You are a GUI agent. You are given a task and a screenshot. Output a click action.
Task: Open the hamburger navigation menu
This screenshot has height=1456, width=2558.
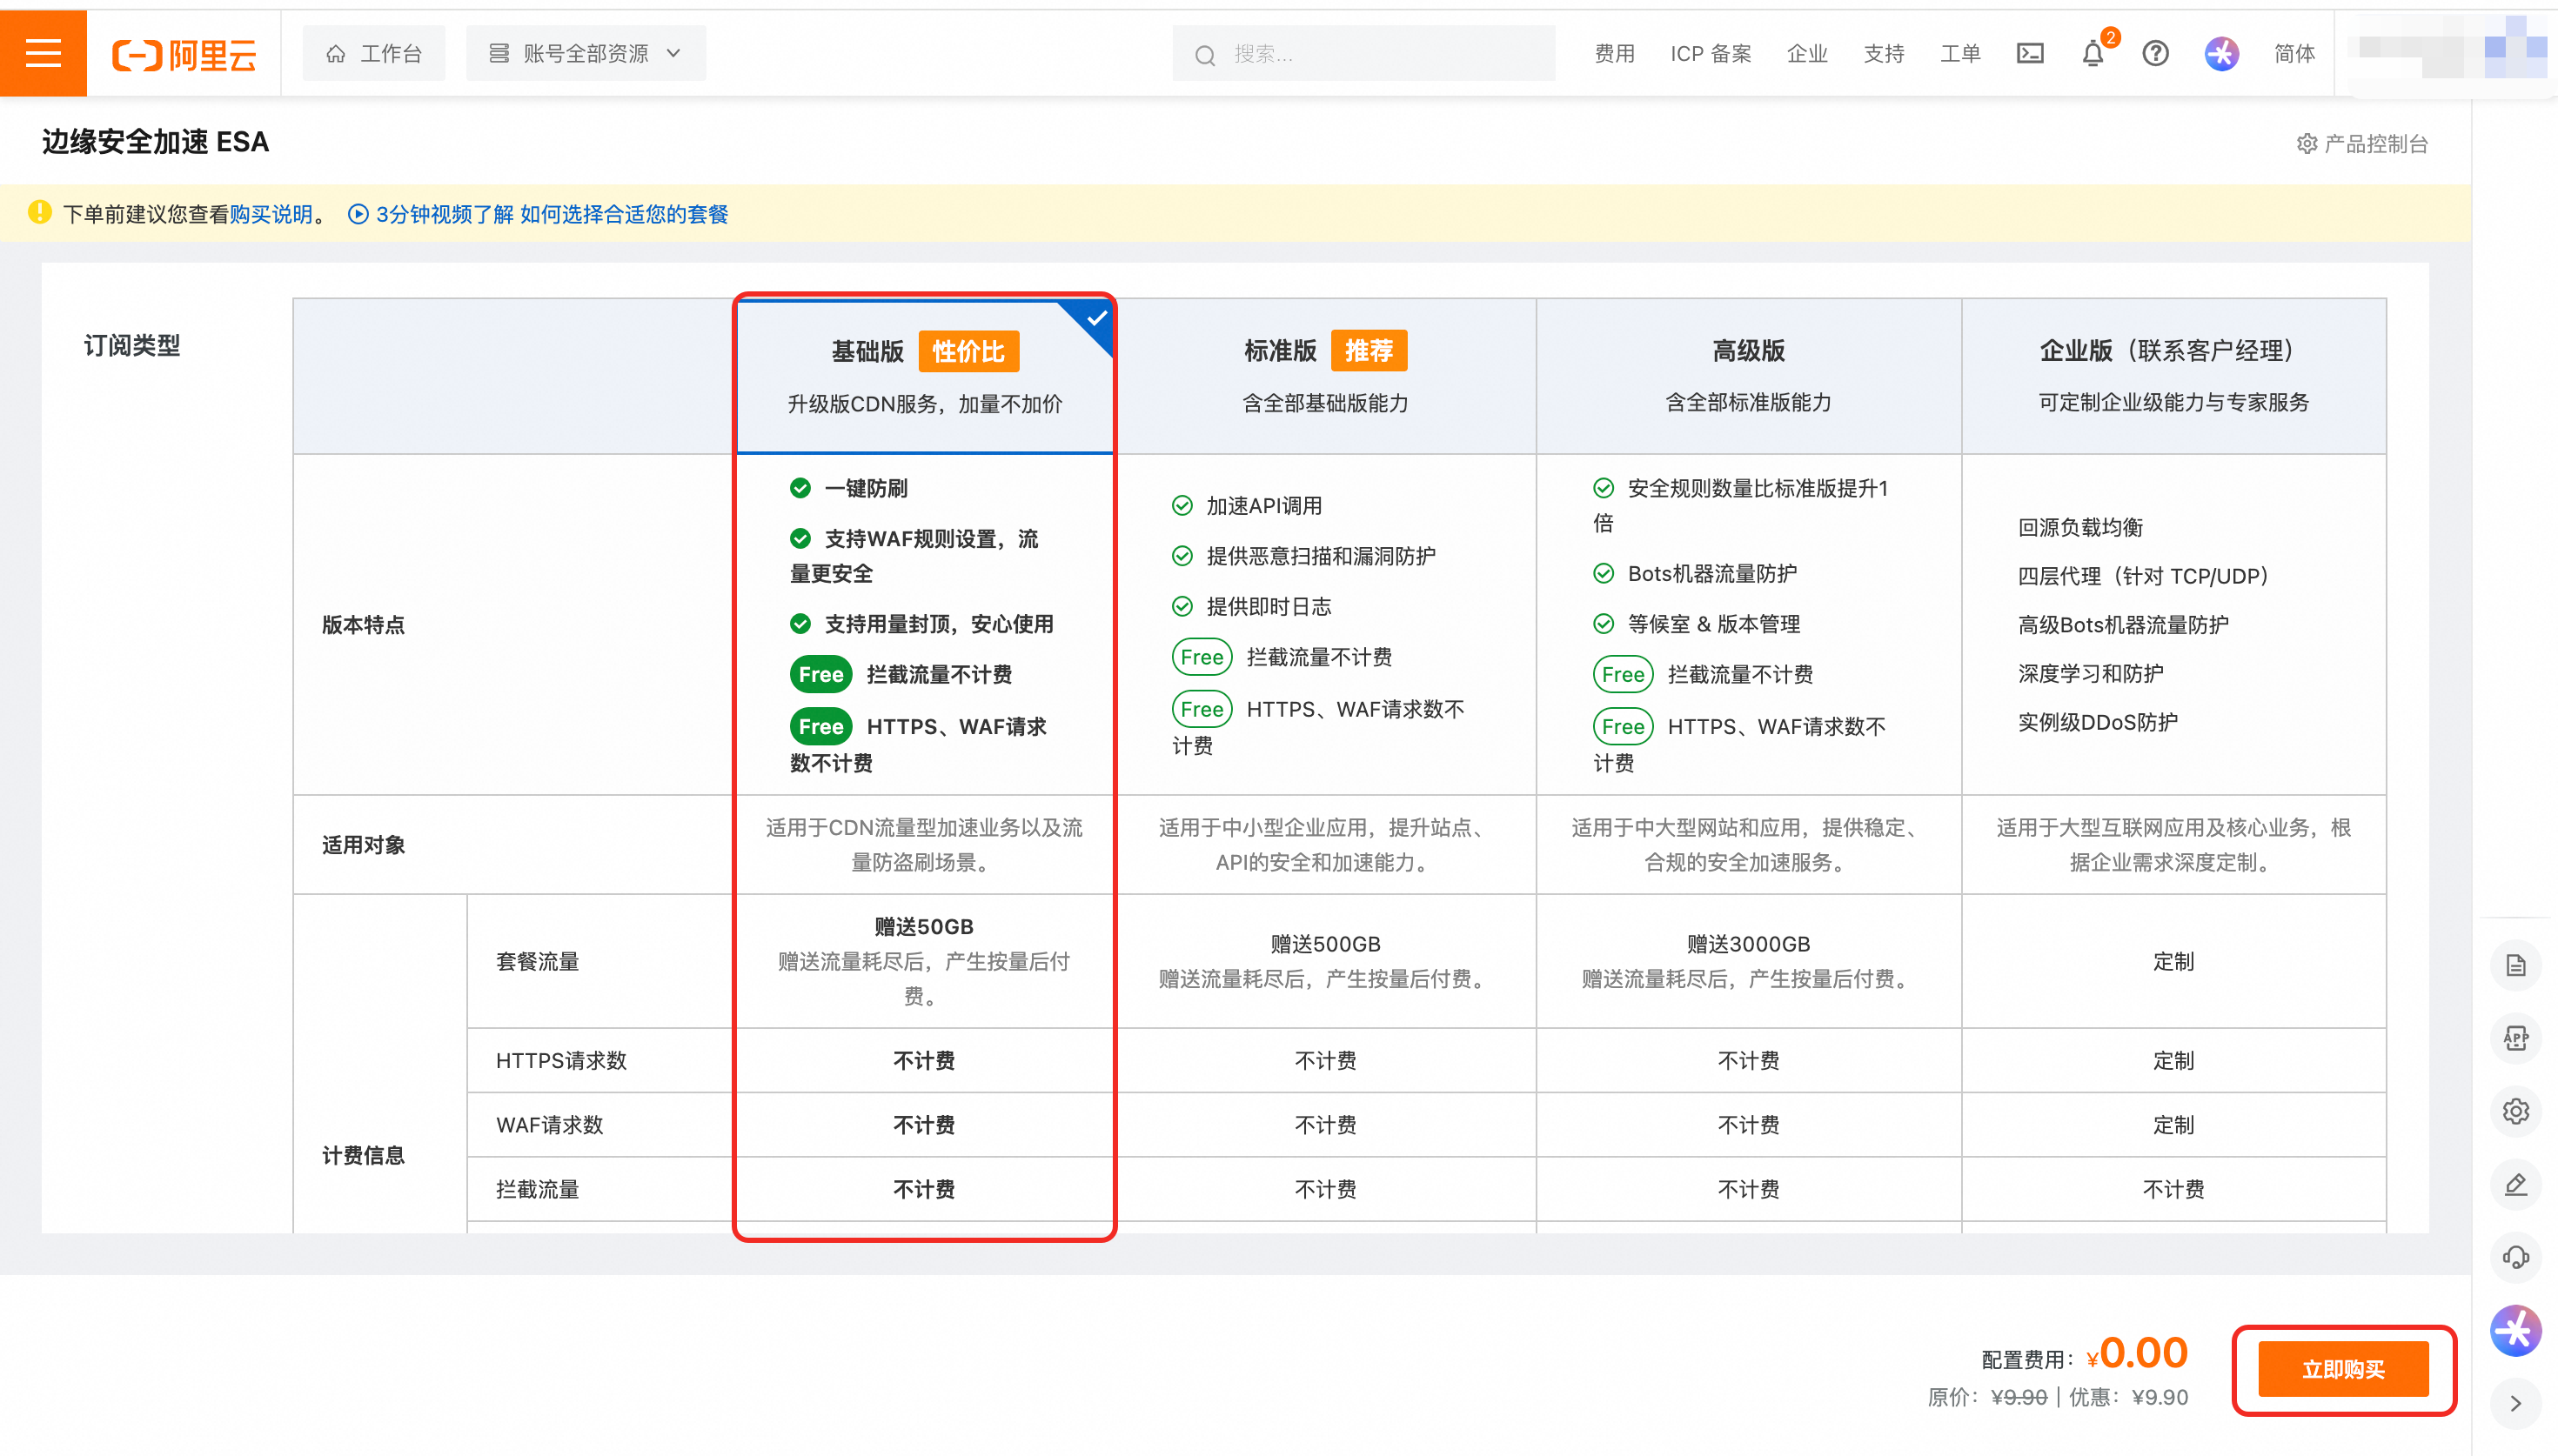(x=43, y=53)
